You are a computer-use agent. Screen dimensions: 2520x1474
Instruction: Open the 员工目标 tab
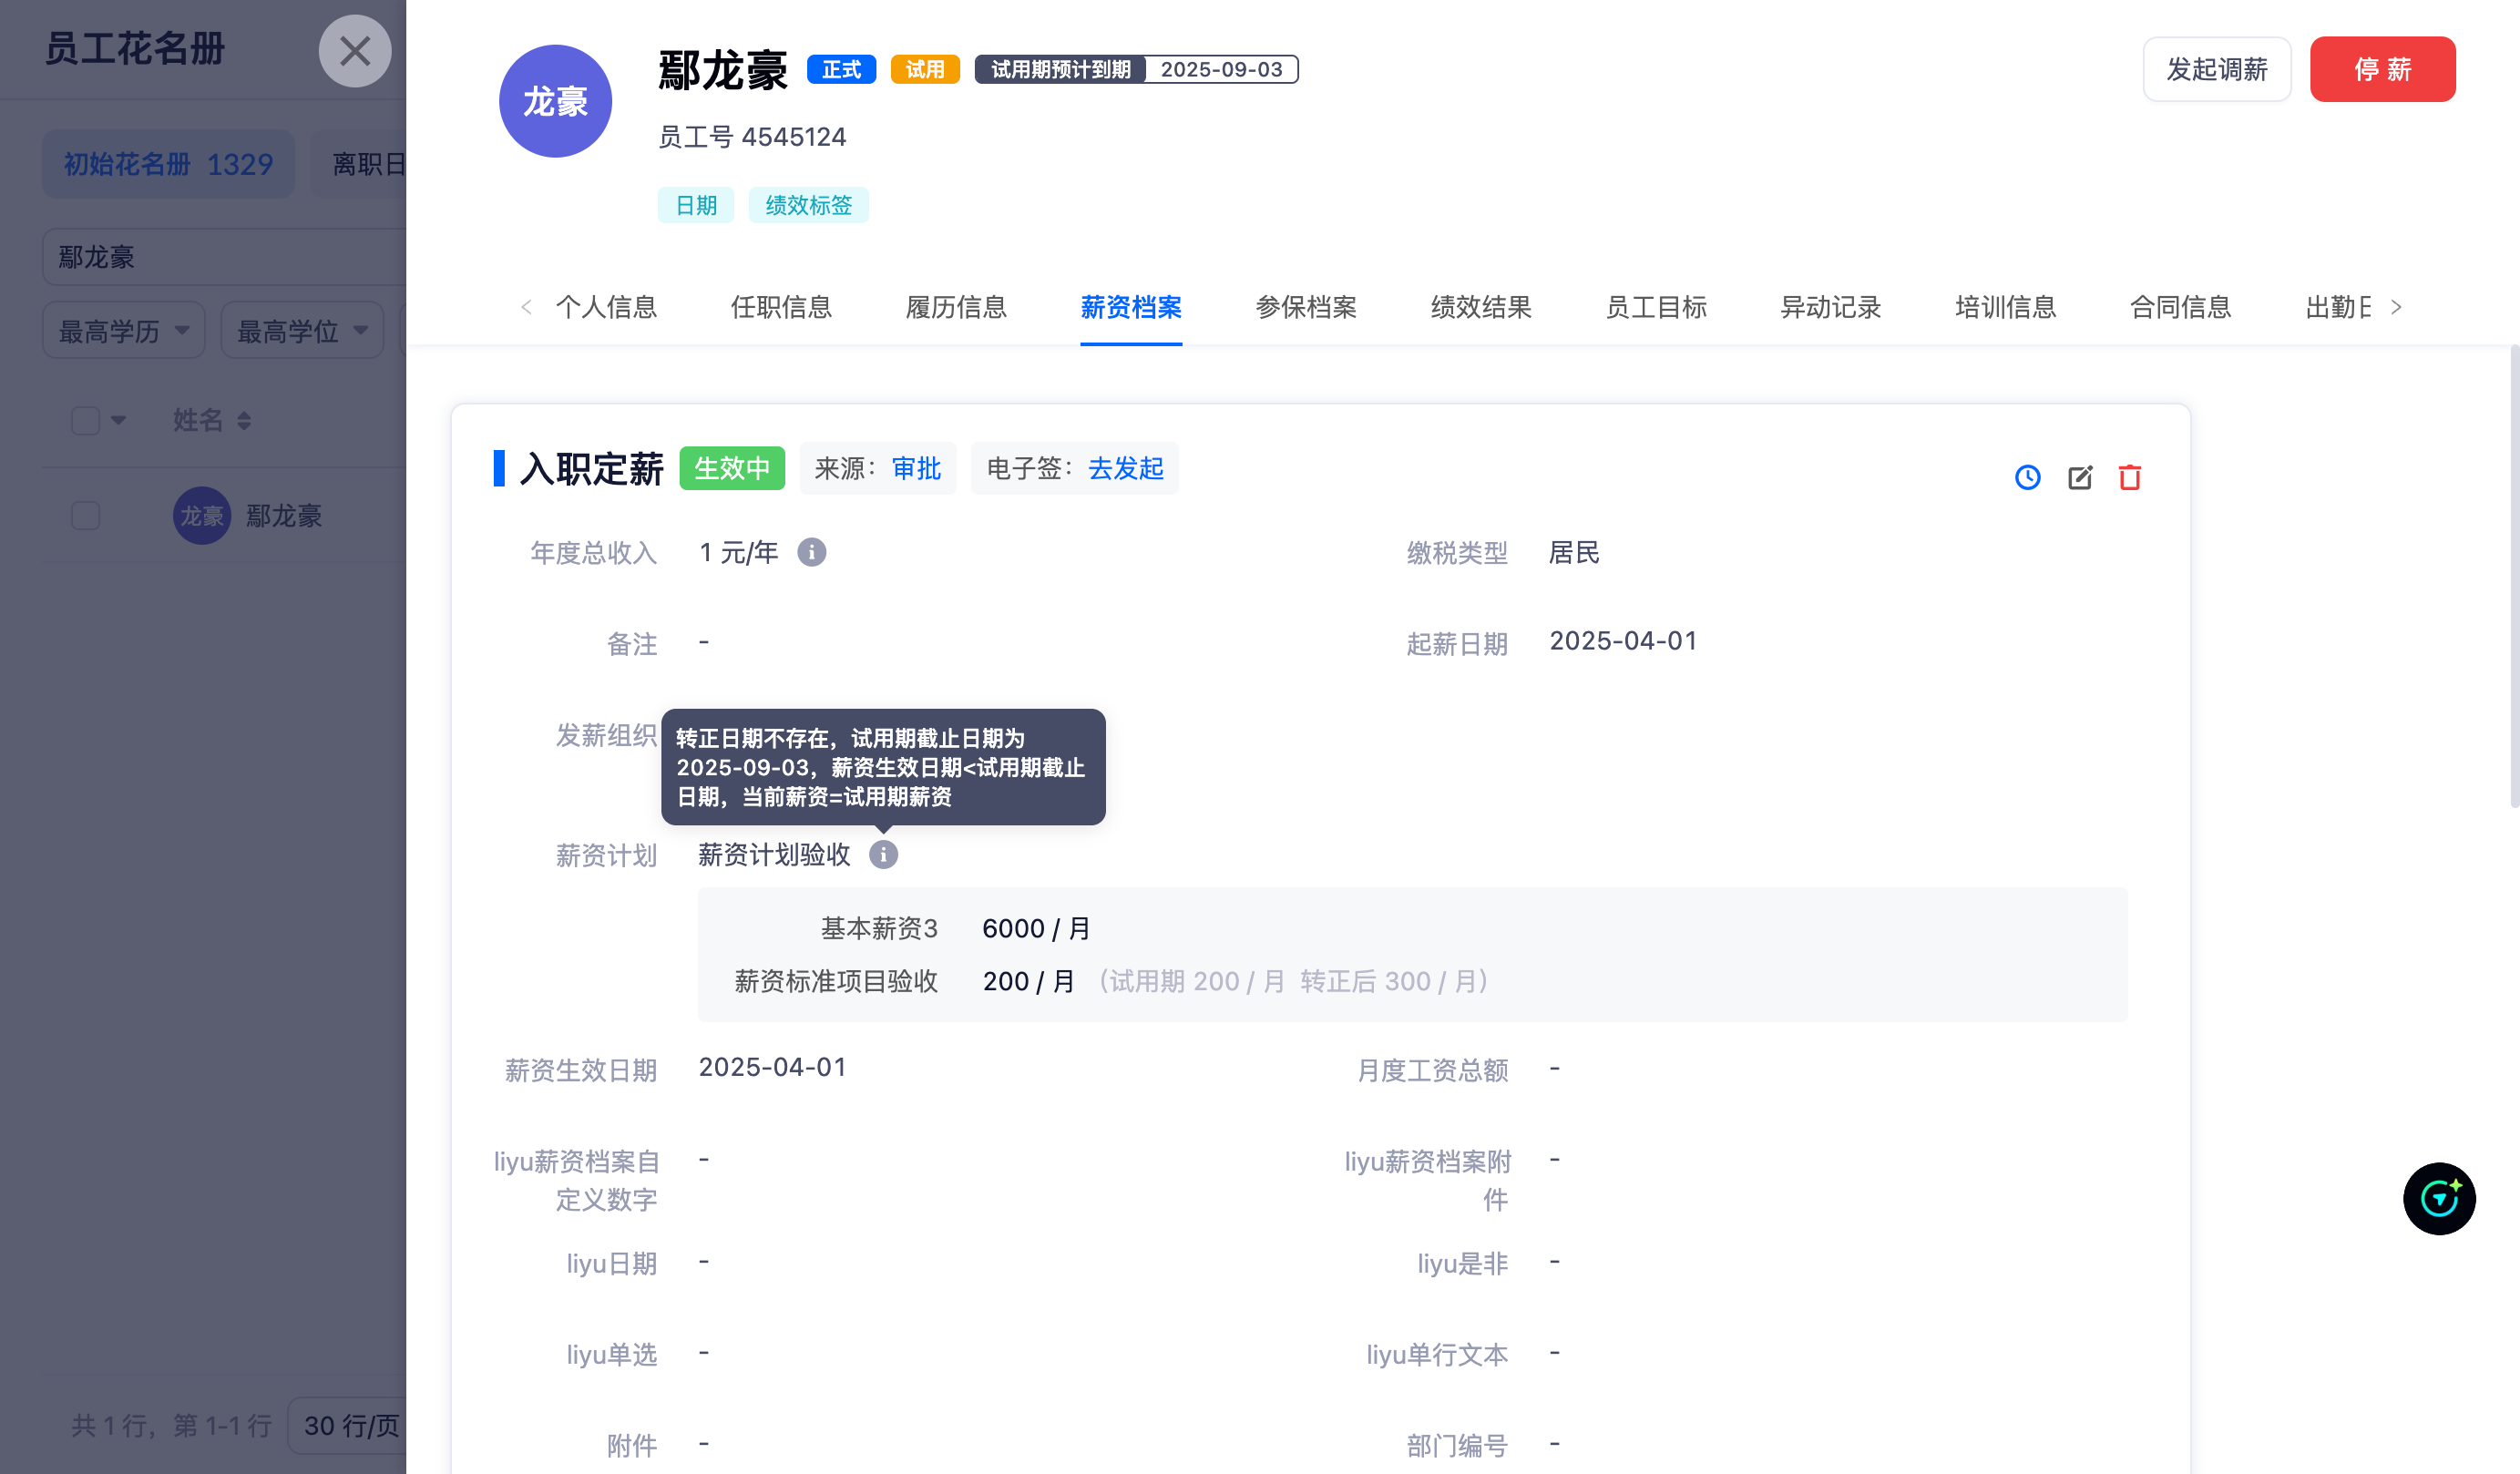[1656, 307]
